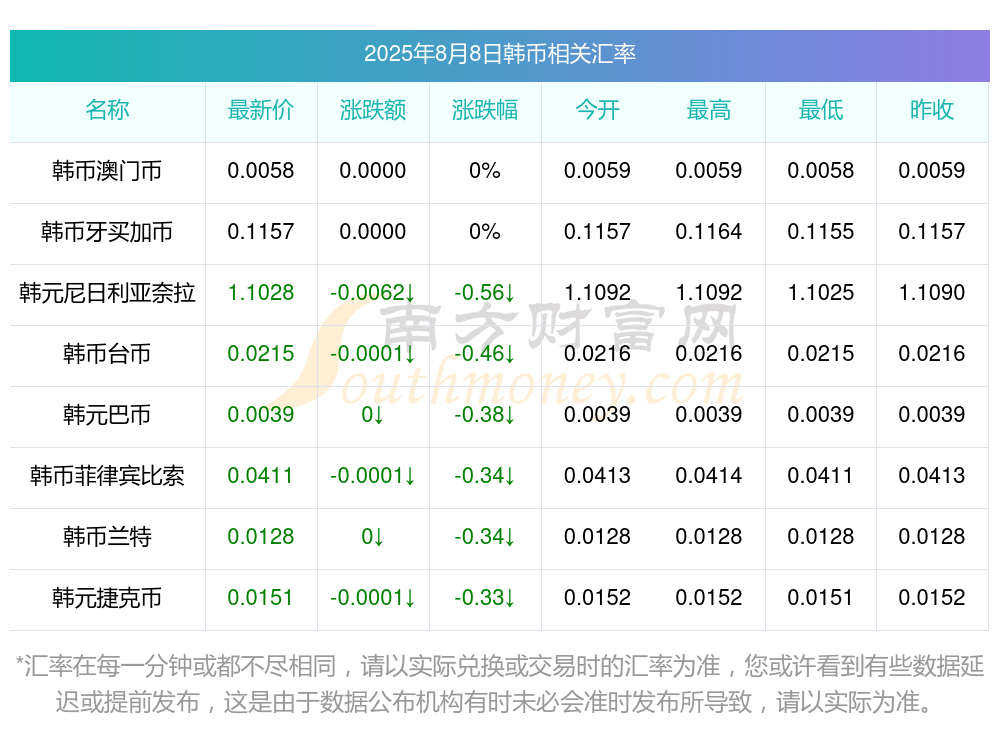Select the 最低 column header

point(820,110)
